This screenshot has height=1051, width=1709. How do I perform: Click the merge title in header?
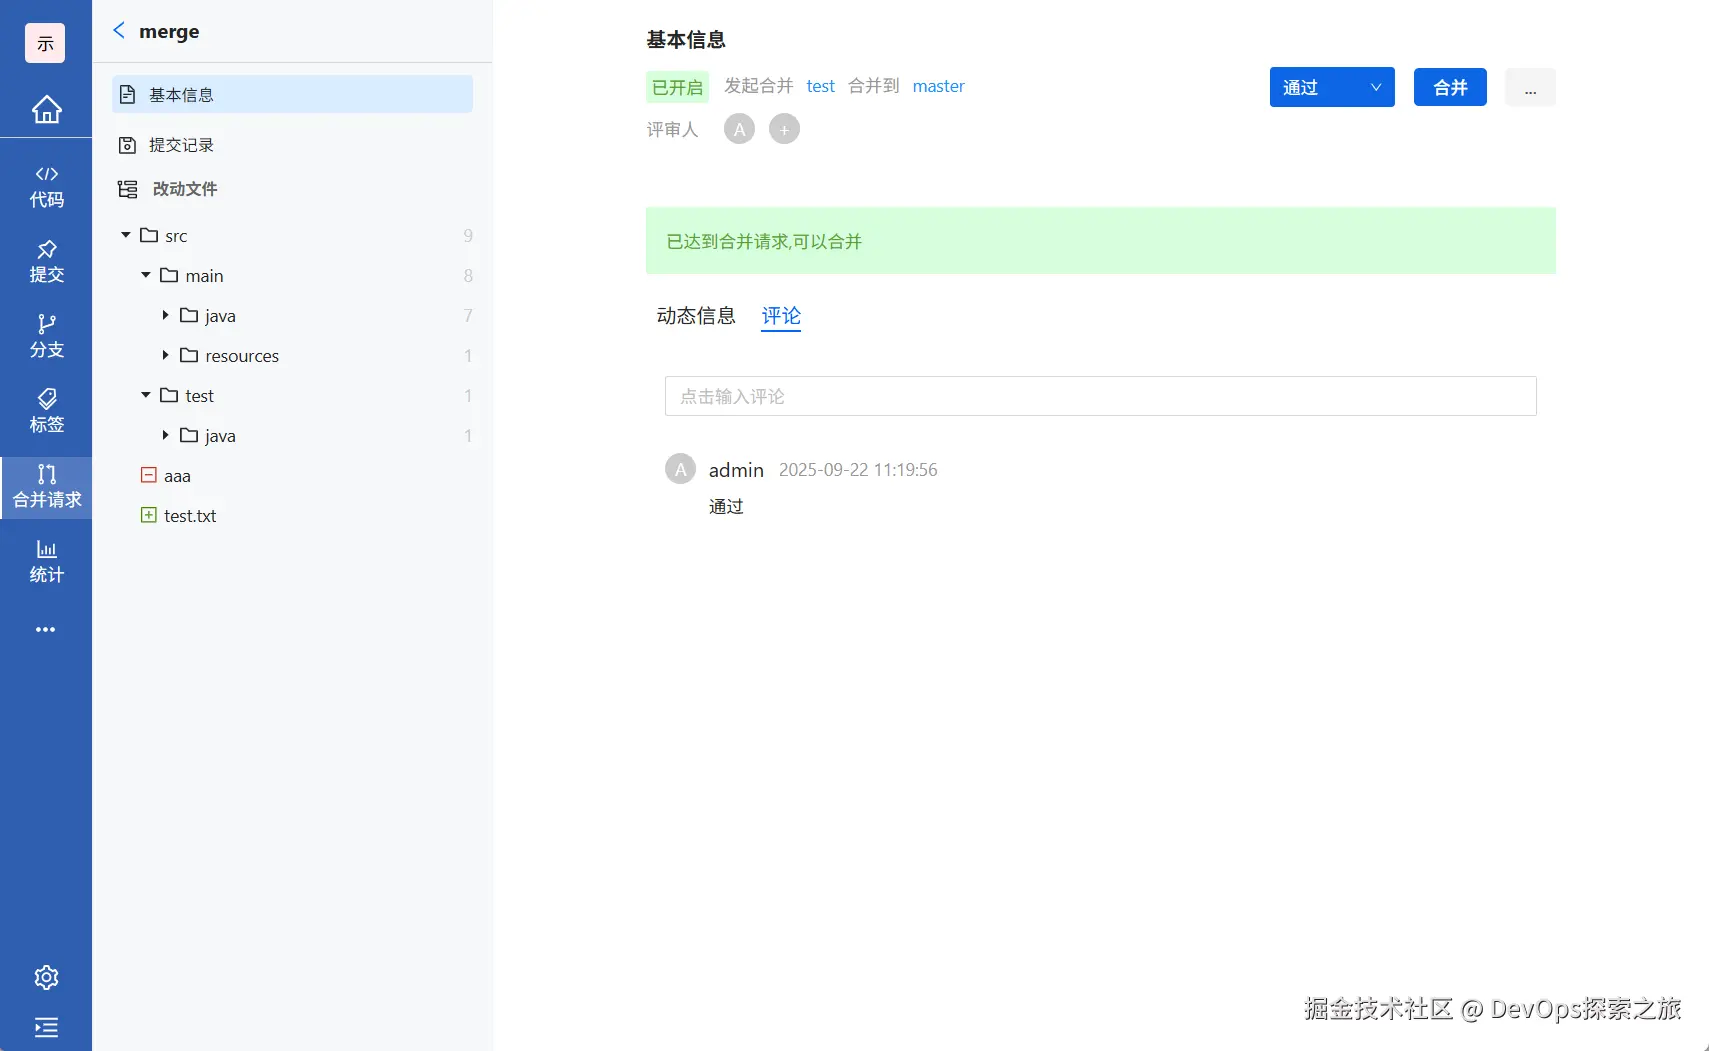coord(169,31)
